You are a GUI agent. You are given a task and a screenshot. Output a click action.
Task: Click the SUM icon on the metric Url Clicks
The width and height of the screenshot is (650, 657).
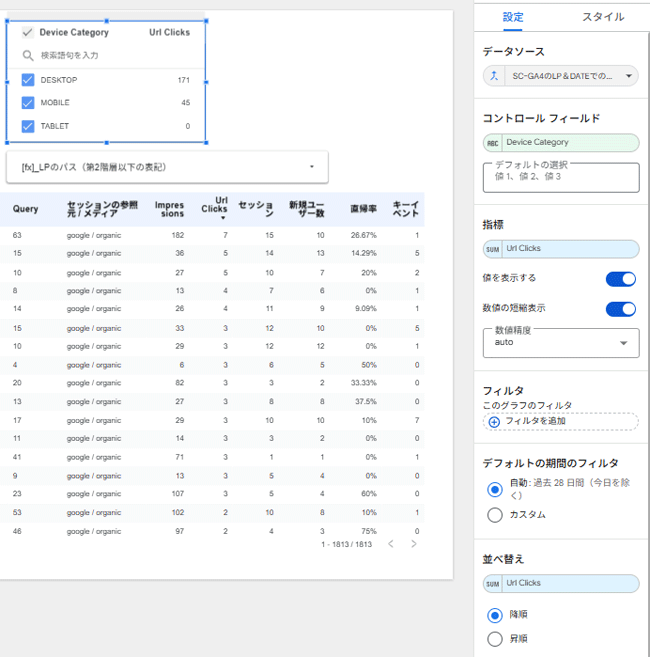tap(493, 249)
